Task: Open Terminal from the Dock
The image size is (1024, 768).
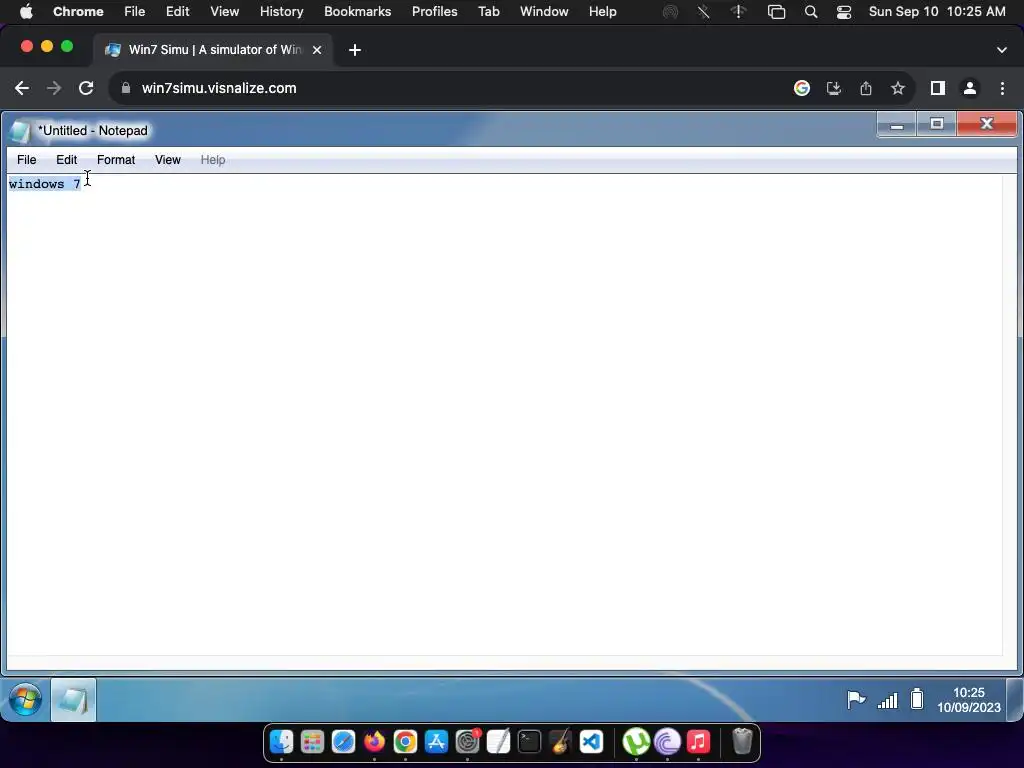Action: (x=530, y=742)
